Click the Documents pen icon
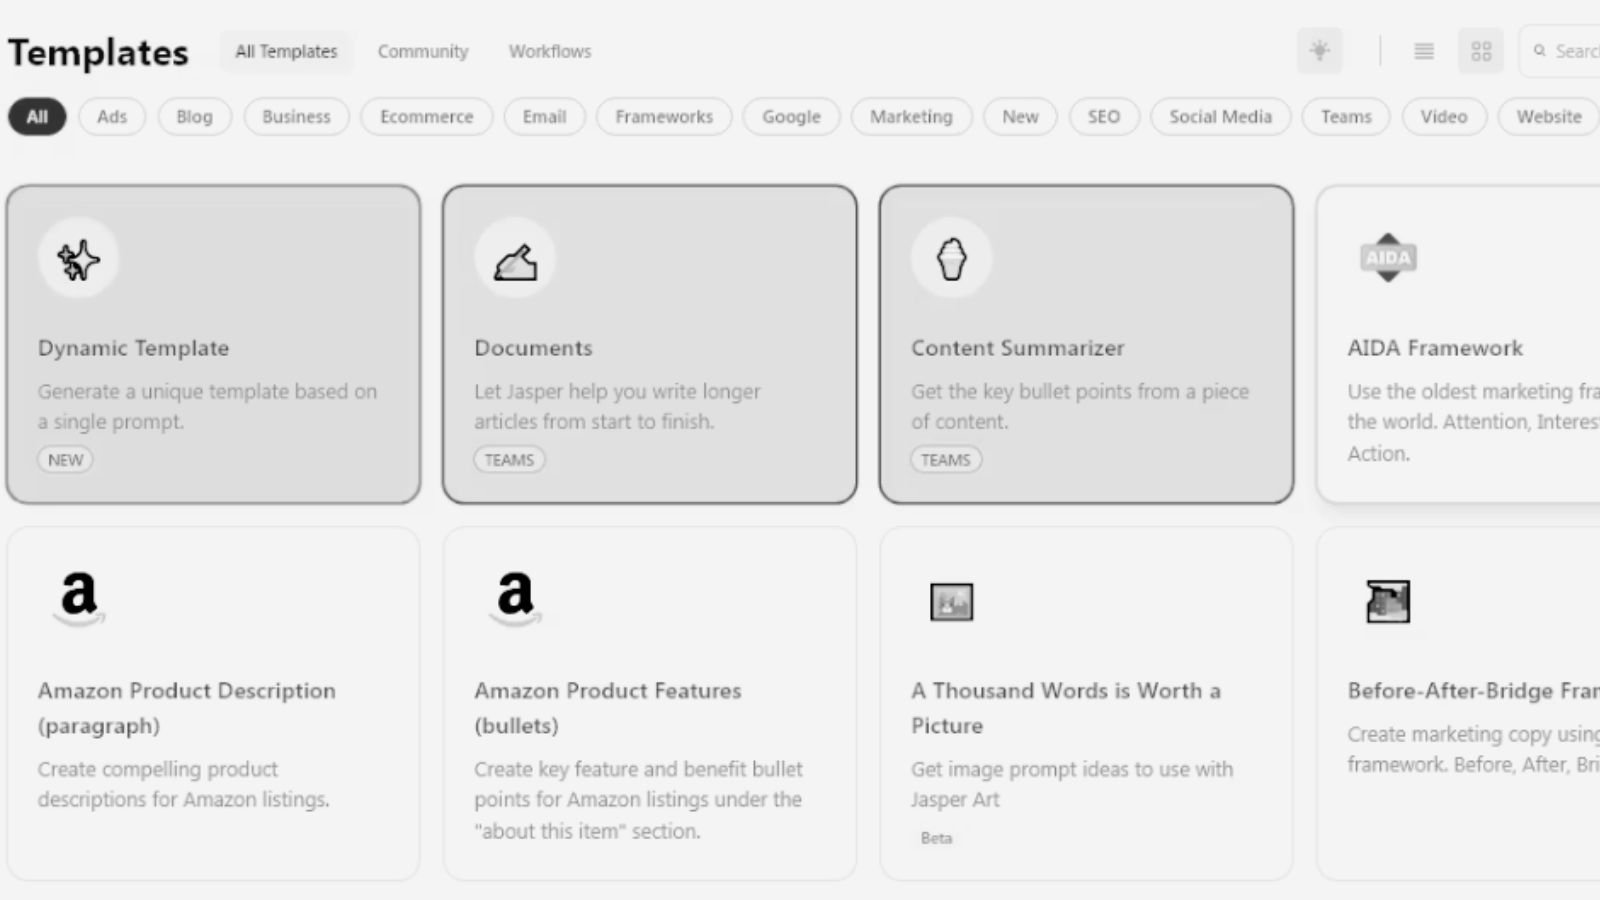The width and height of the screenshot is (1600, 900). pyautogui.click(x=515, y=260)
